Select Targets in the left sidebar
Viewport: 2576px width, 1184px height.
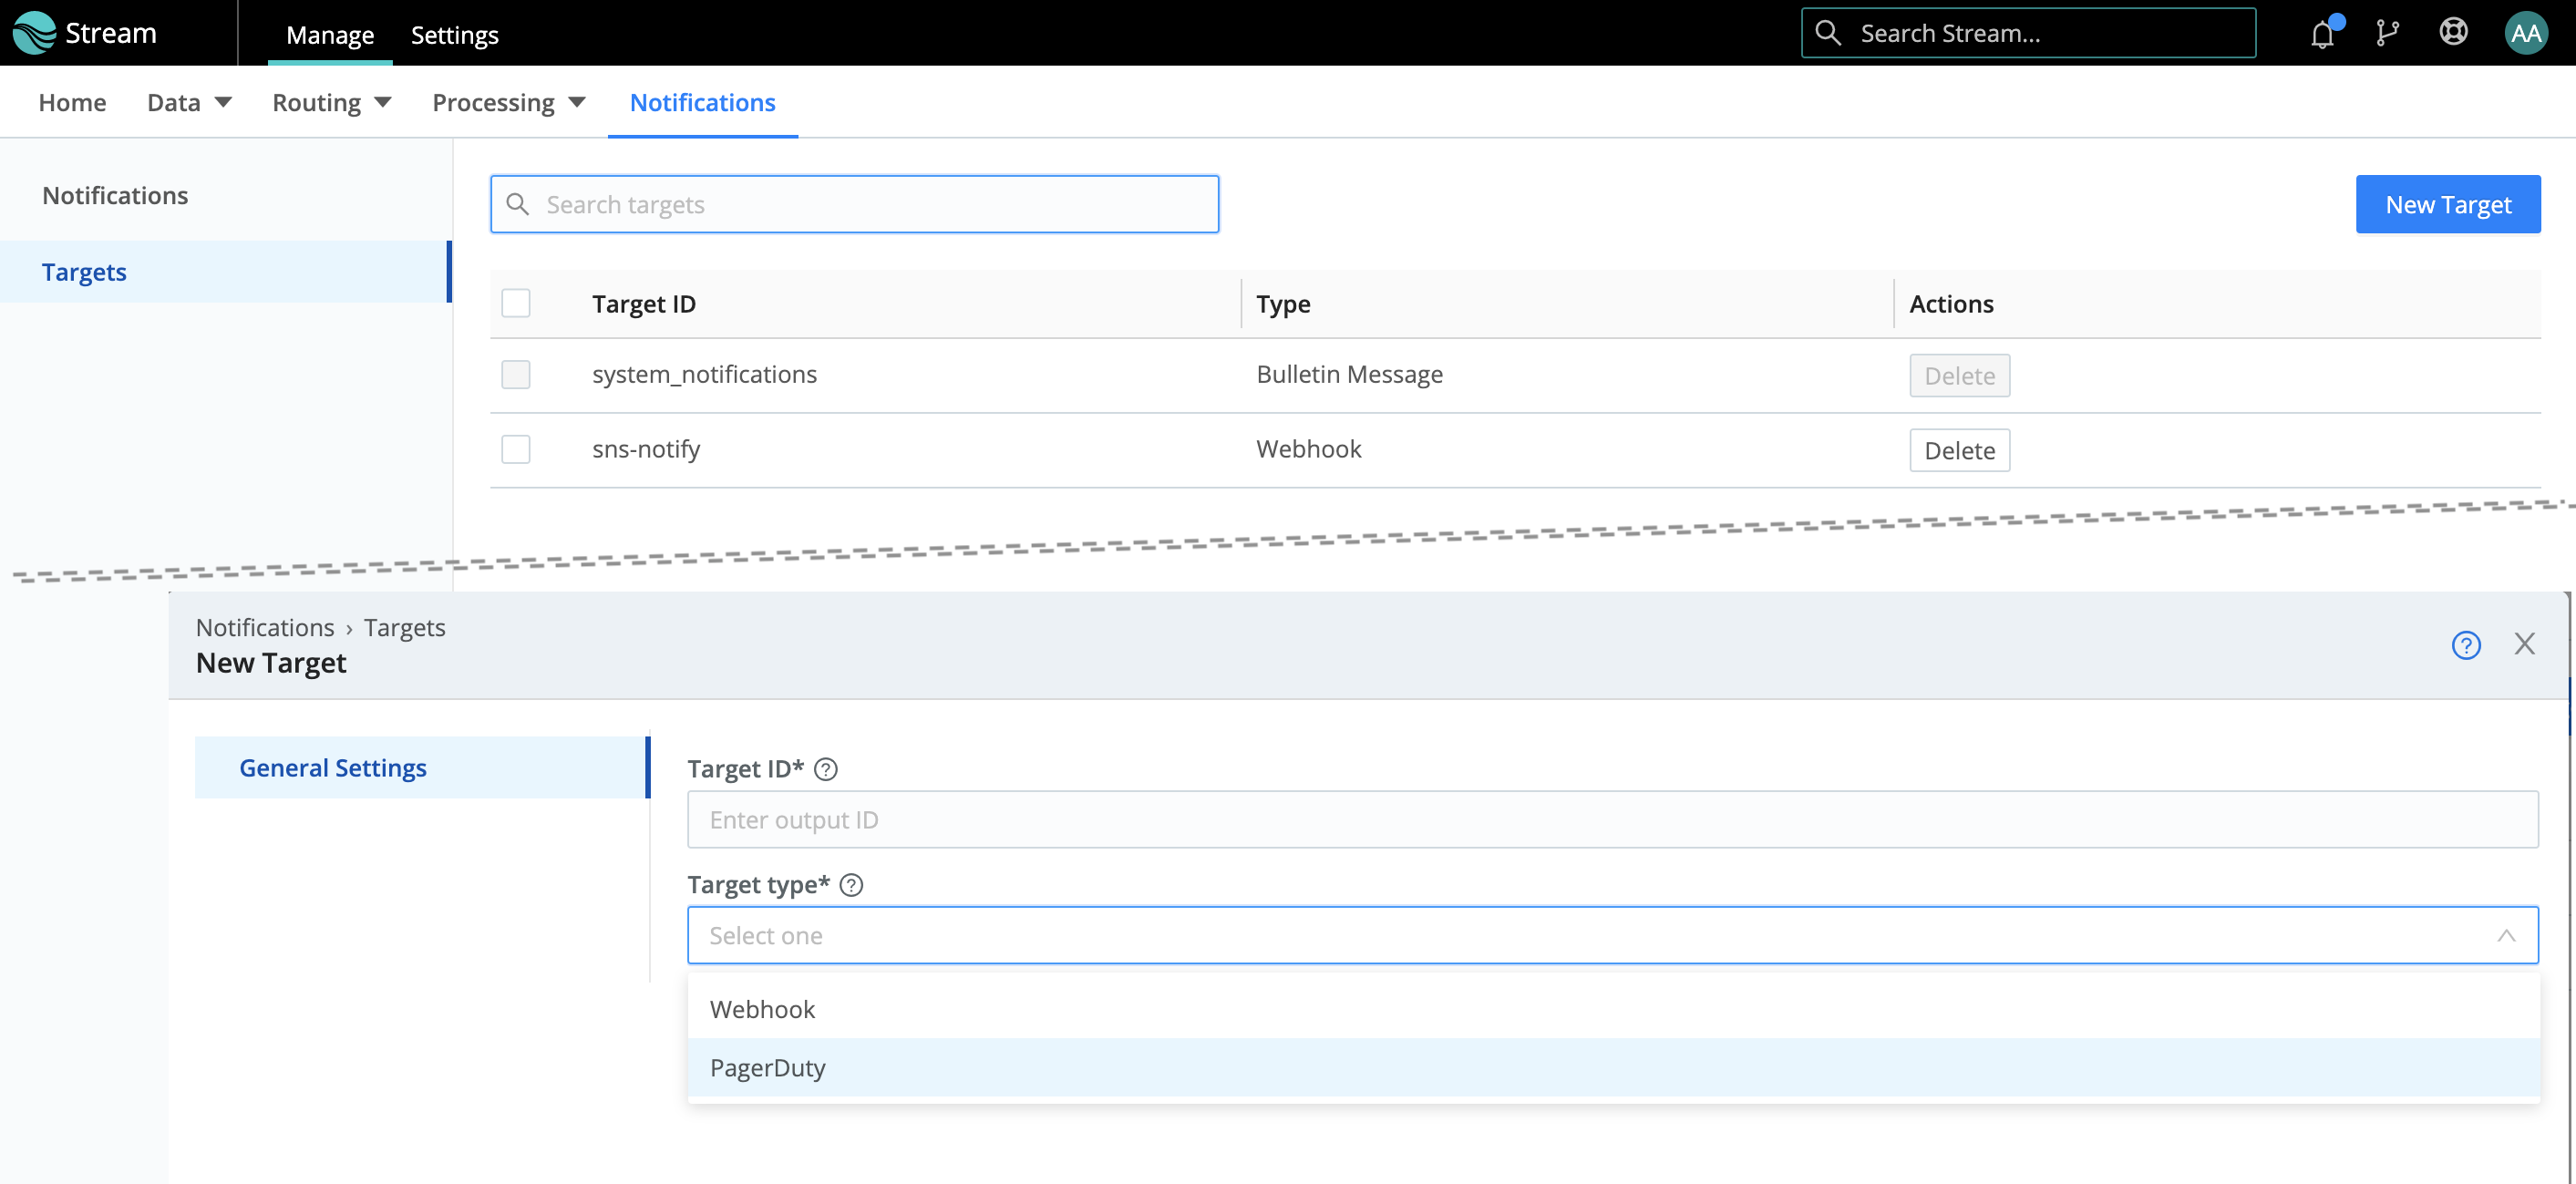point(225,272)
